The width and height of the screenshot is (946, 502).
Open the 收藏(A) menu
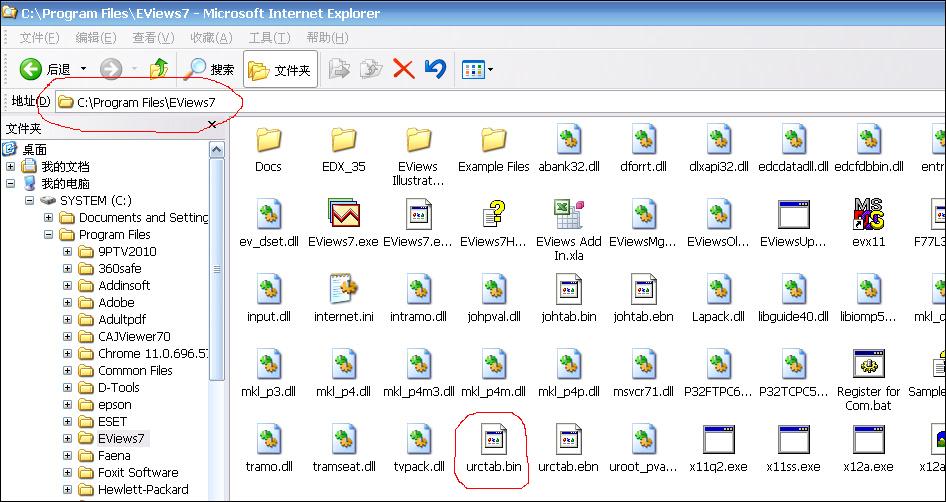(211, 38)
